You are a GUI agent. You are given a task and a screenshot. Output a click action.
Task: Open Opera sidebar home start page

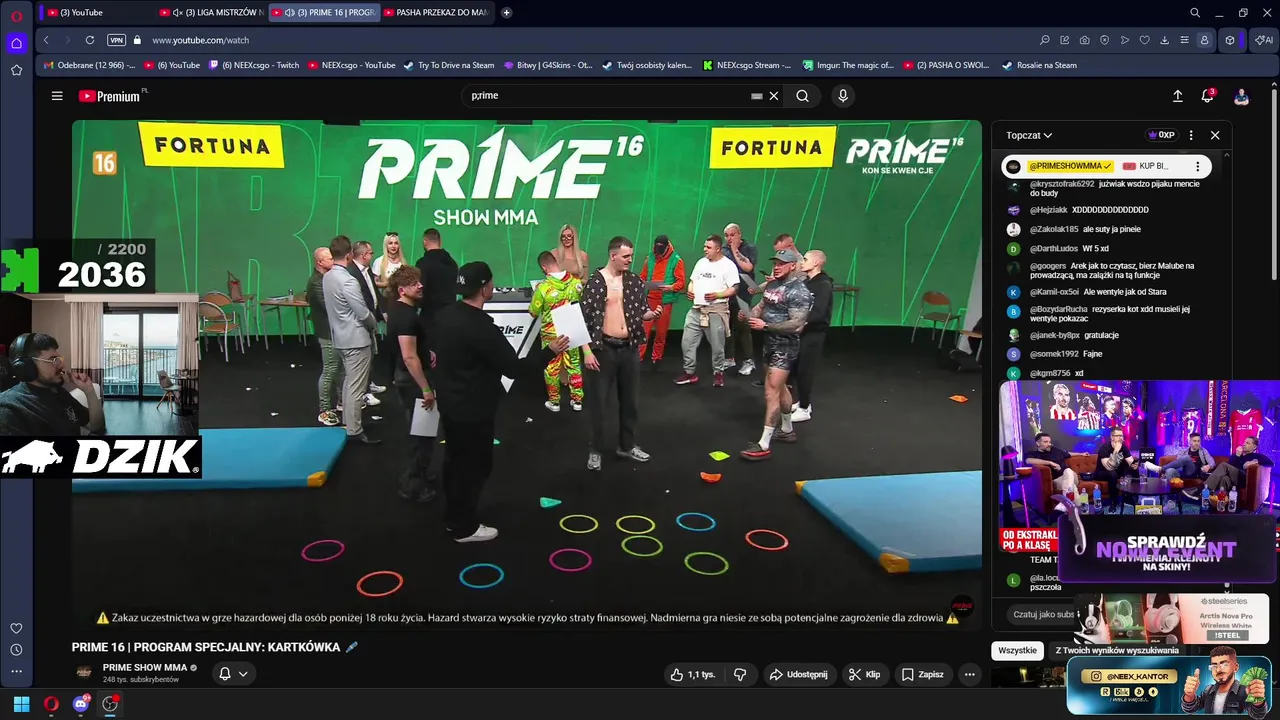pyautogui.click(x=16, y=43)
